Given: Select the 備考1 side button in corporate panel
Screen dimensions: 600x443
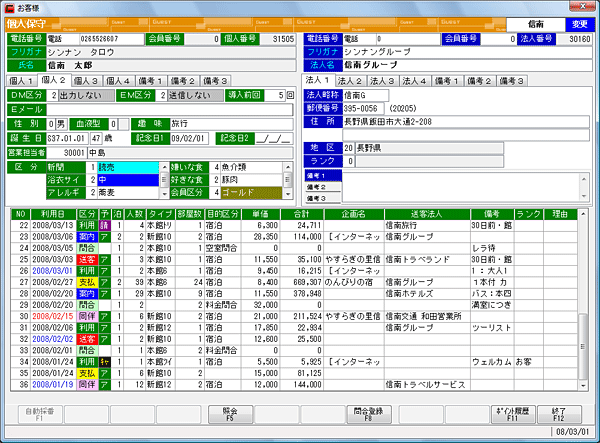Looking at the screenshot, I should [323, 176].
